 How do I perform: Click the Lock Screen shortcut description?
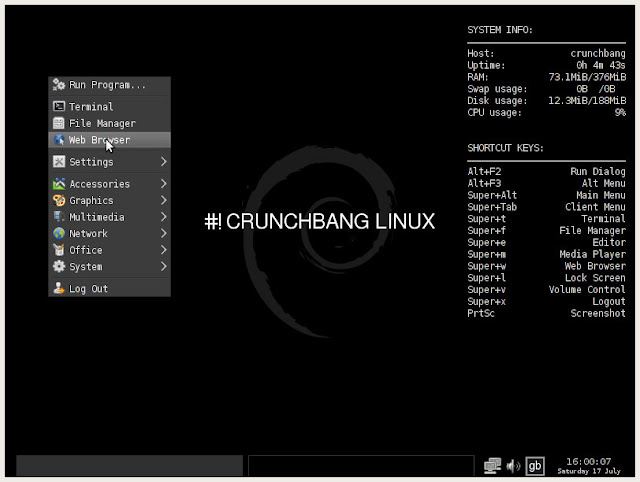pyautogui.click(x=595, y=278)
